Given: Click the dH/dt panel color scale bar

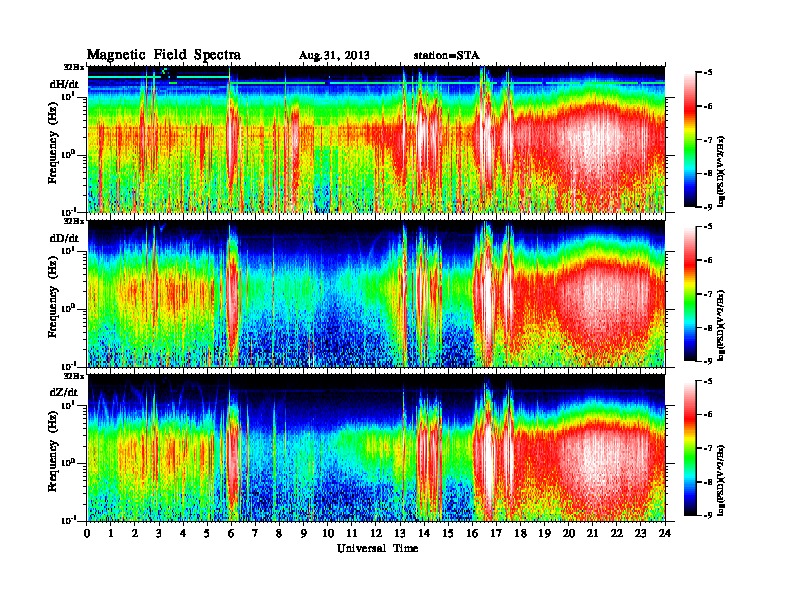Looking at the screenshot, I should coord(689,139).
